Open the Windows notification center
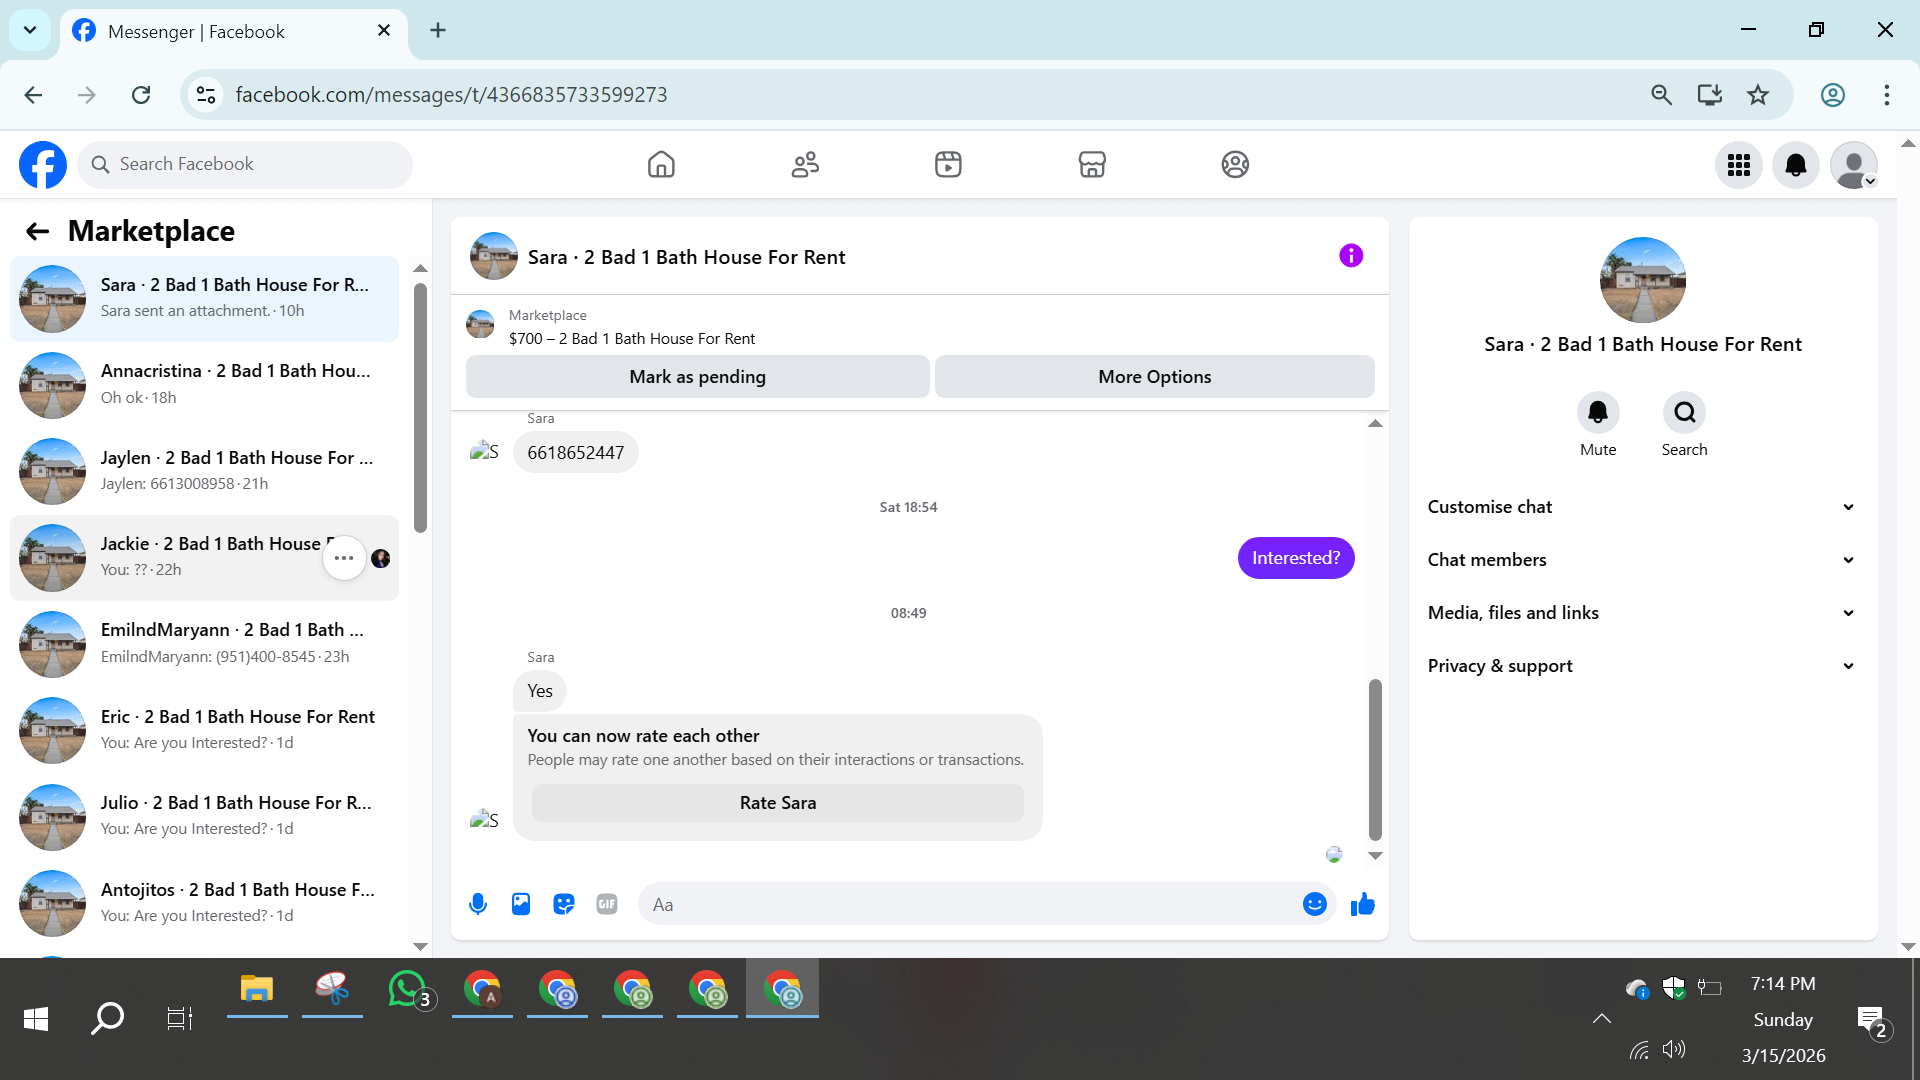The height and width of the screenshot is (1080, 1920). pos(1872,1022)
